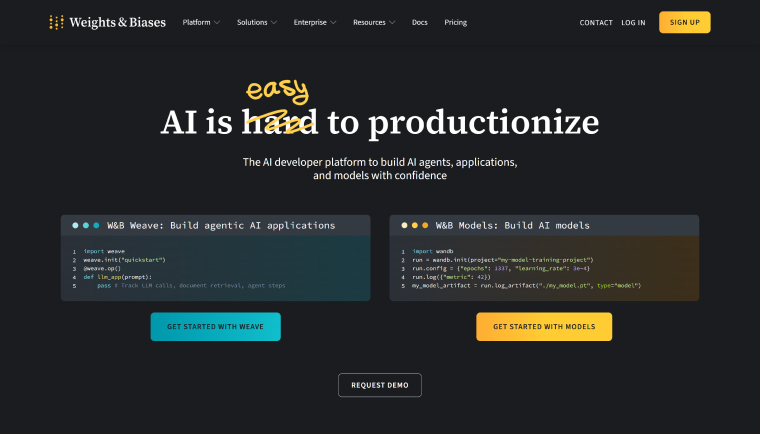Expand the Enterprise navigation menu
Screen dimensions: 760x434
(x=315, y=22)
